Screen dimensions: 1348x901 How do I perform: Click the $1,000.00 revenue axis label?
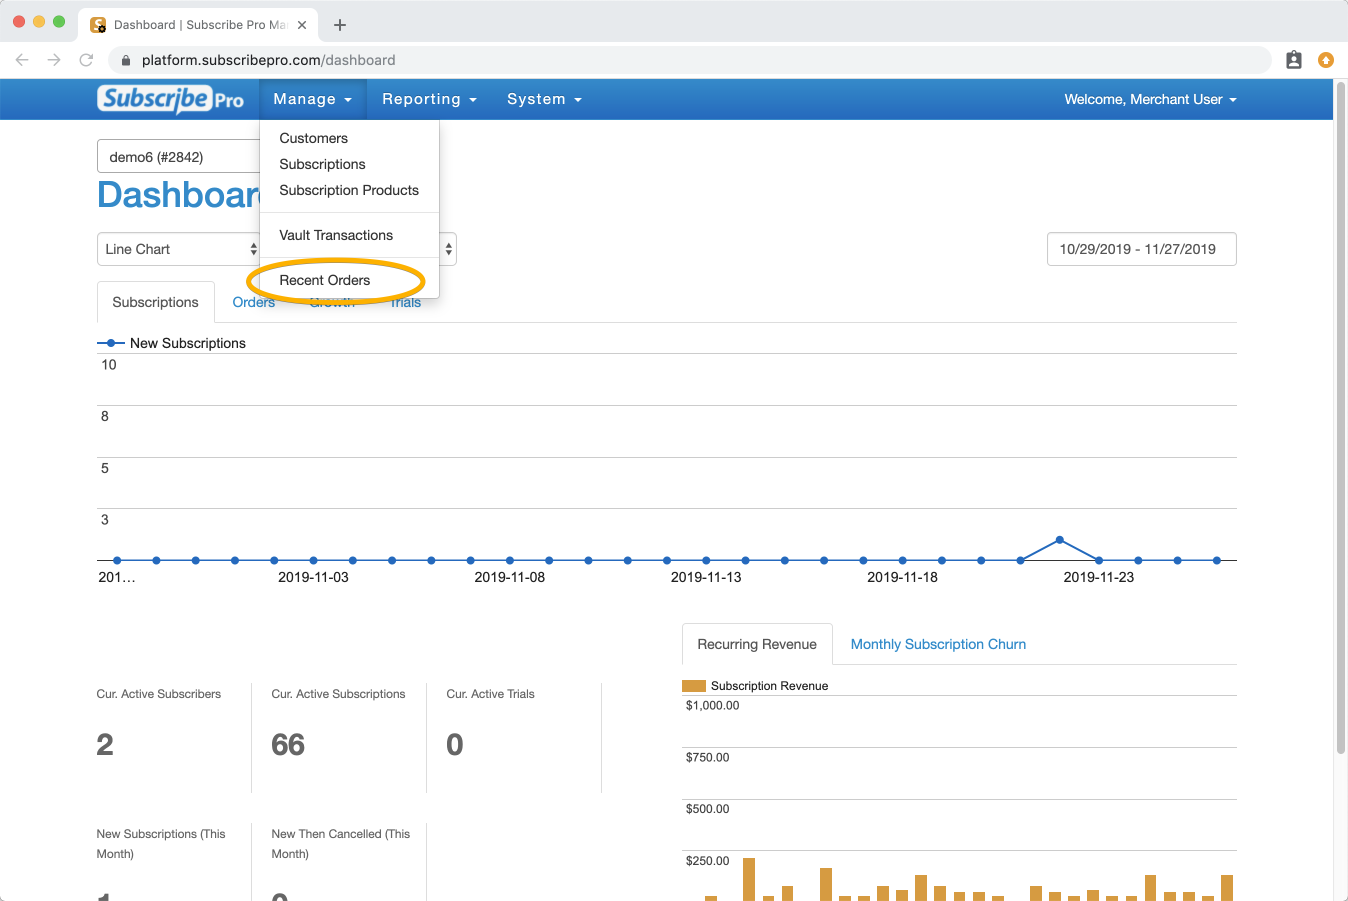[x=713, y=706]
